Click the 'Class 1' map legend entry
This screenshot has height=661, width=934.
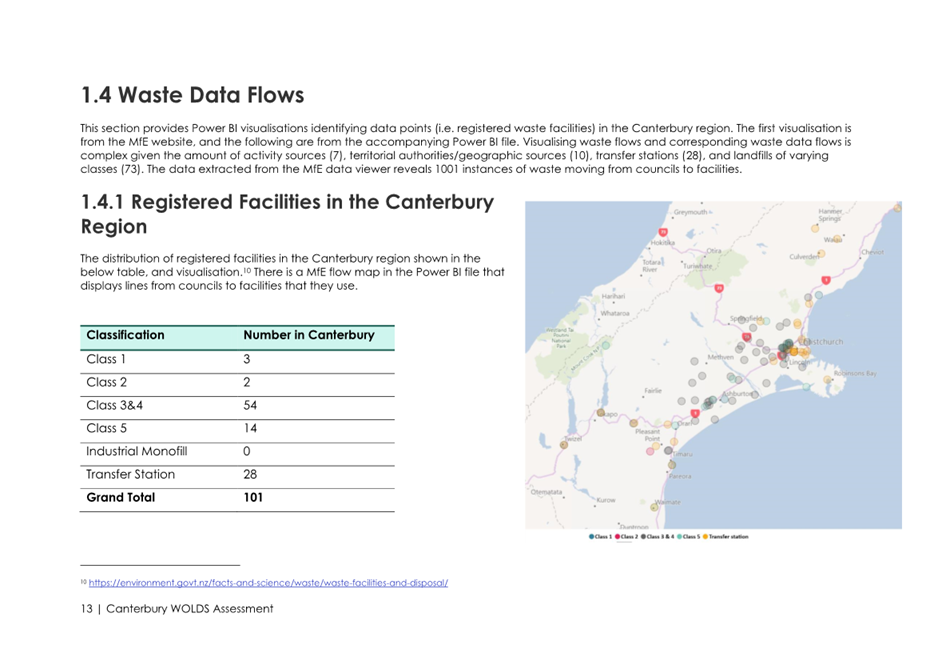point(600,537)
